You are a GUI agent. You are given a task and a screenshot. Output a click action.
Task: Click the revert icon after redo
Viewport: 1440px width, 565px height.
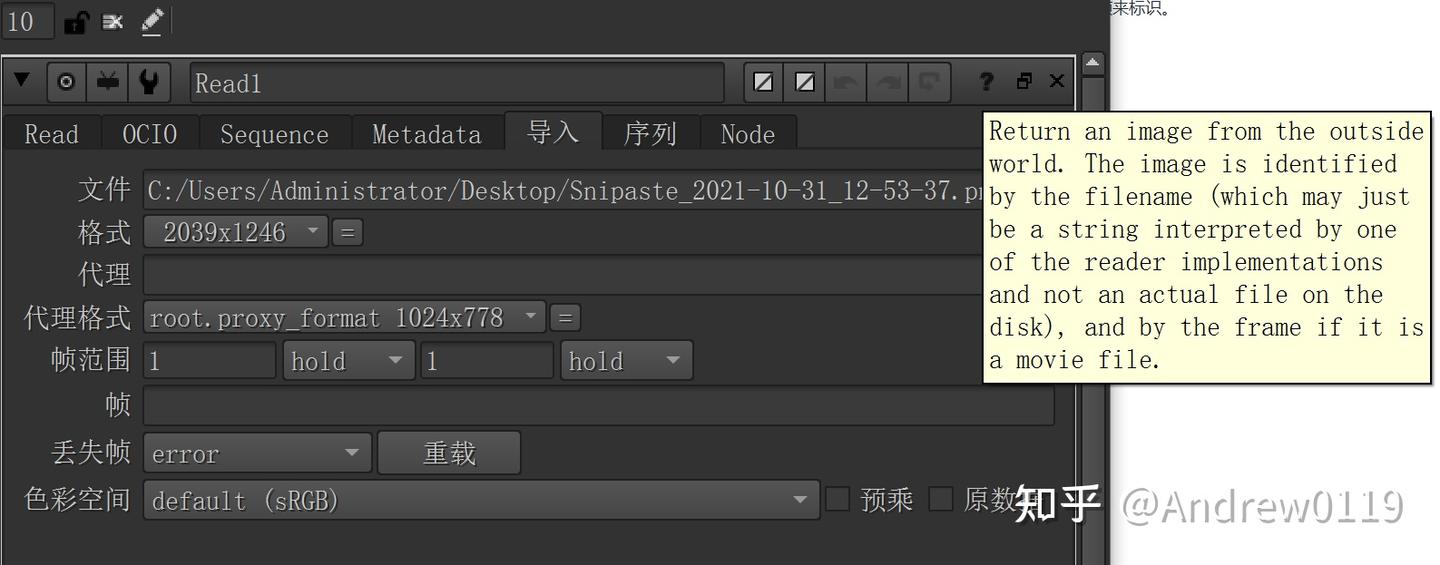930,83
